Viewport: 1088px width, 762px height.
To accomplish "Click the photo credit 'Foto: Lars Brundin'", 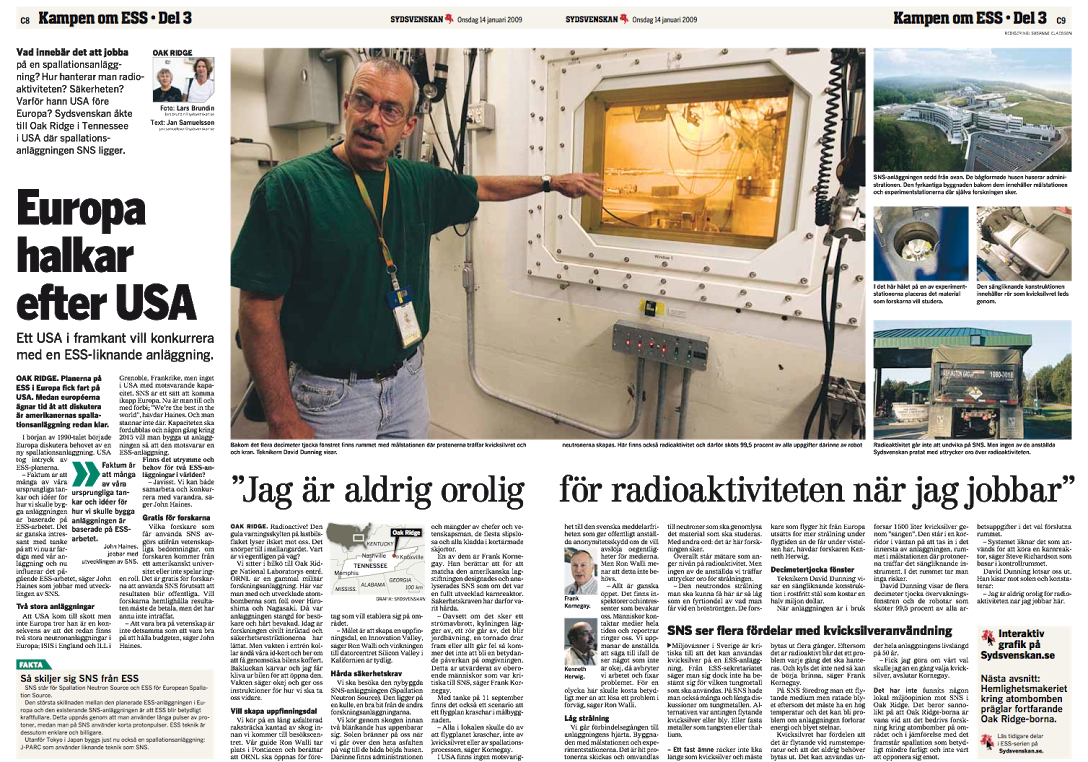I will 187,108.
